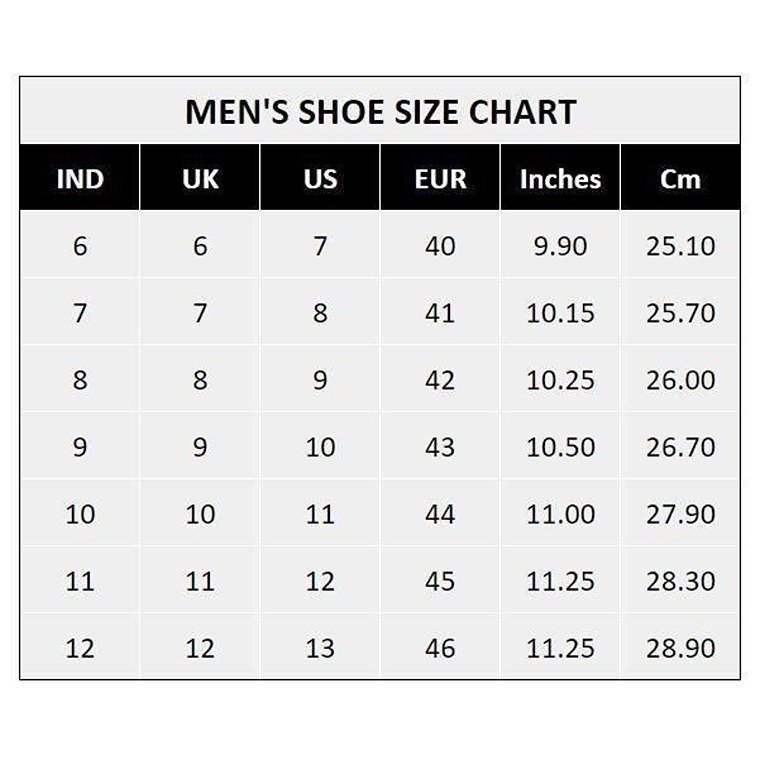Select EUR size 45 cell

click(x=440, y=581)
